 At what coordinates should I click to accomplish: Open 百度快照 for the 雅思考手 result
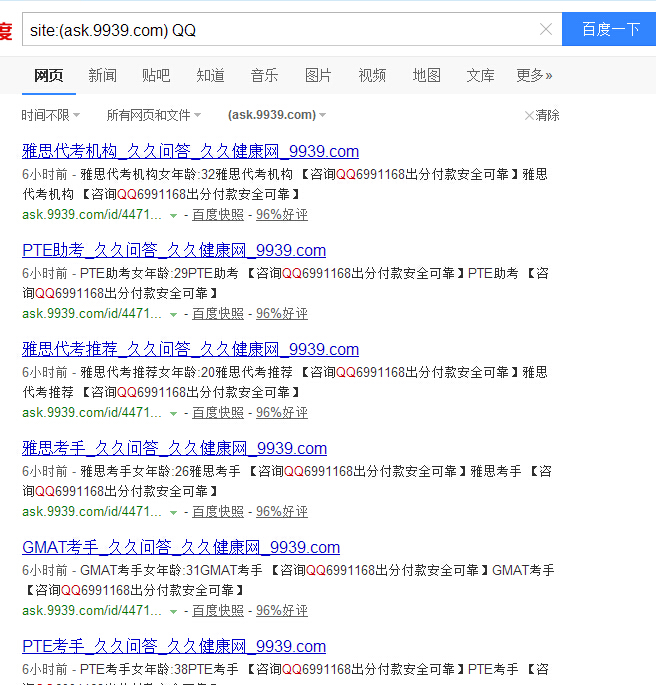coord(218,512)
